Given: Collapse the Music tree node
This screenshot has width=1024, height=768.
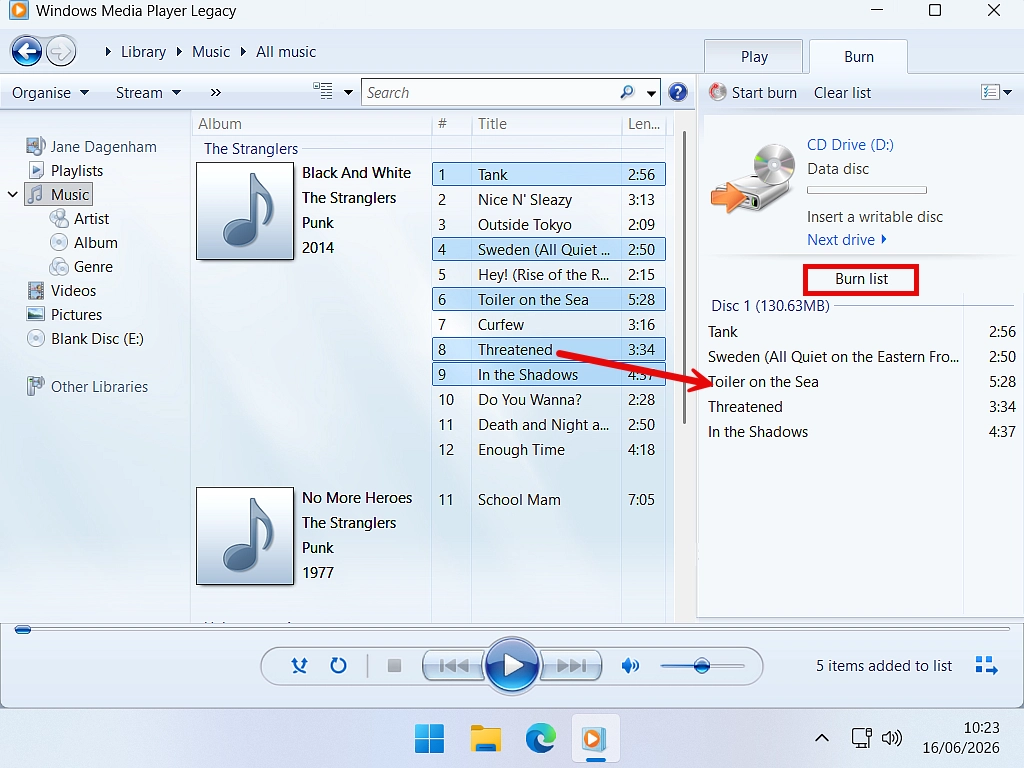Looking at the screenshot, I should [x=12, y=194].
